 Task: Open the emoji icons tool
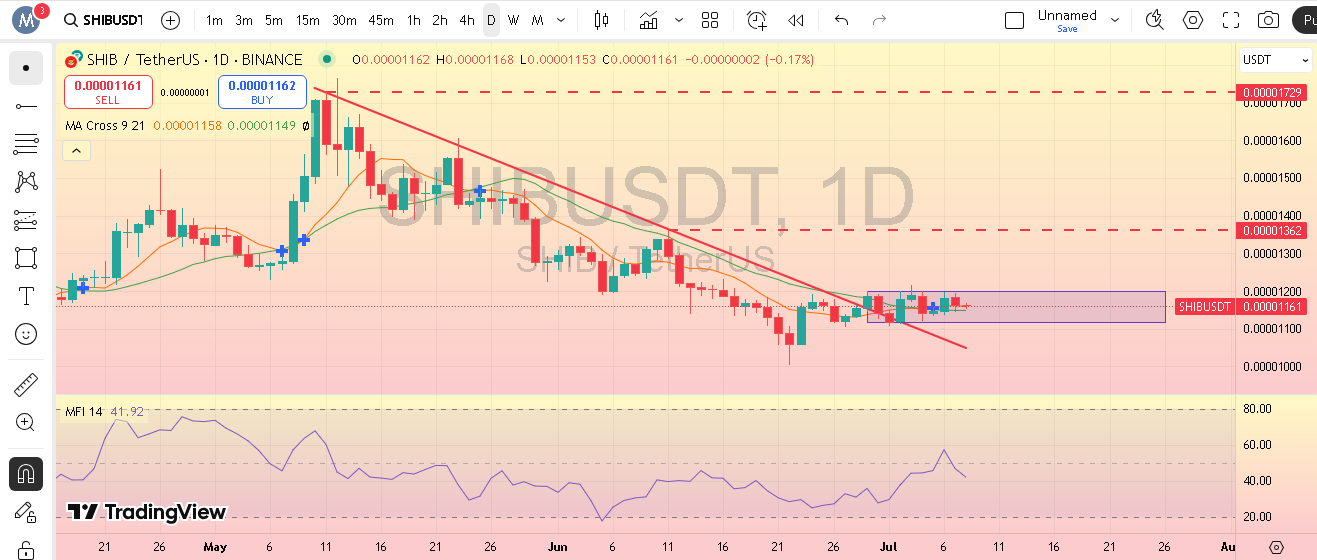(26, 334)
